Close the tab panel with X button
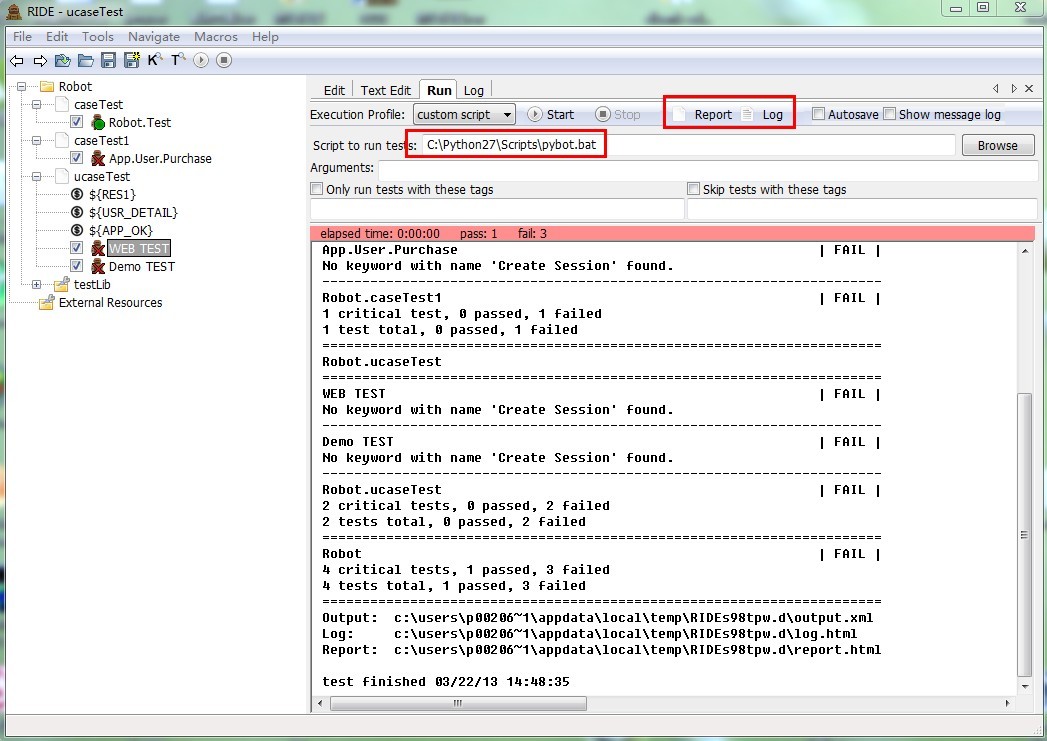Screen dimensions: 1047x741 [1029, 88]
